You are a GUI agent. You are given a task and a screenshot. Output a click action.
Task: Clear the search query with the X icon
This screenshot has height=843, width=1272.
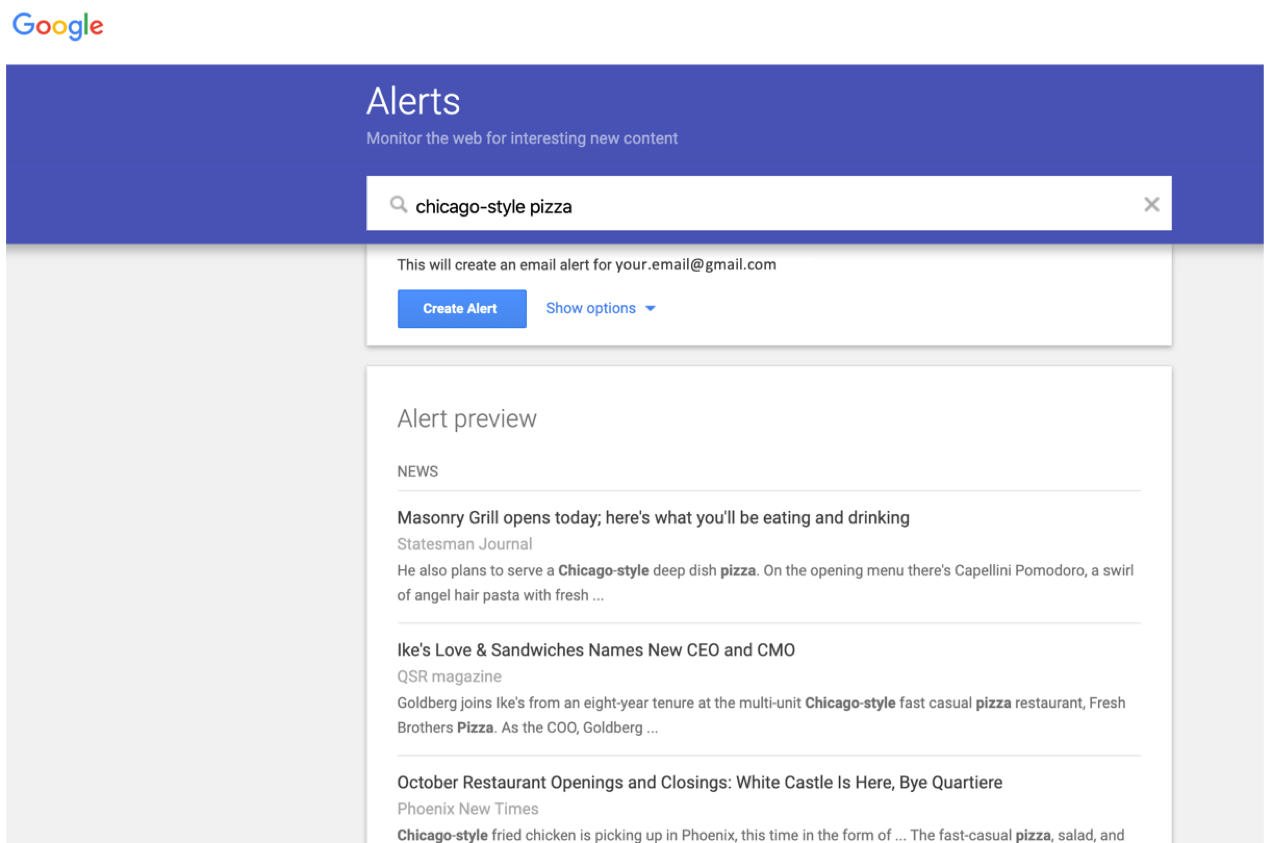click(x=1151, y=203)
